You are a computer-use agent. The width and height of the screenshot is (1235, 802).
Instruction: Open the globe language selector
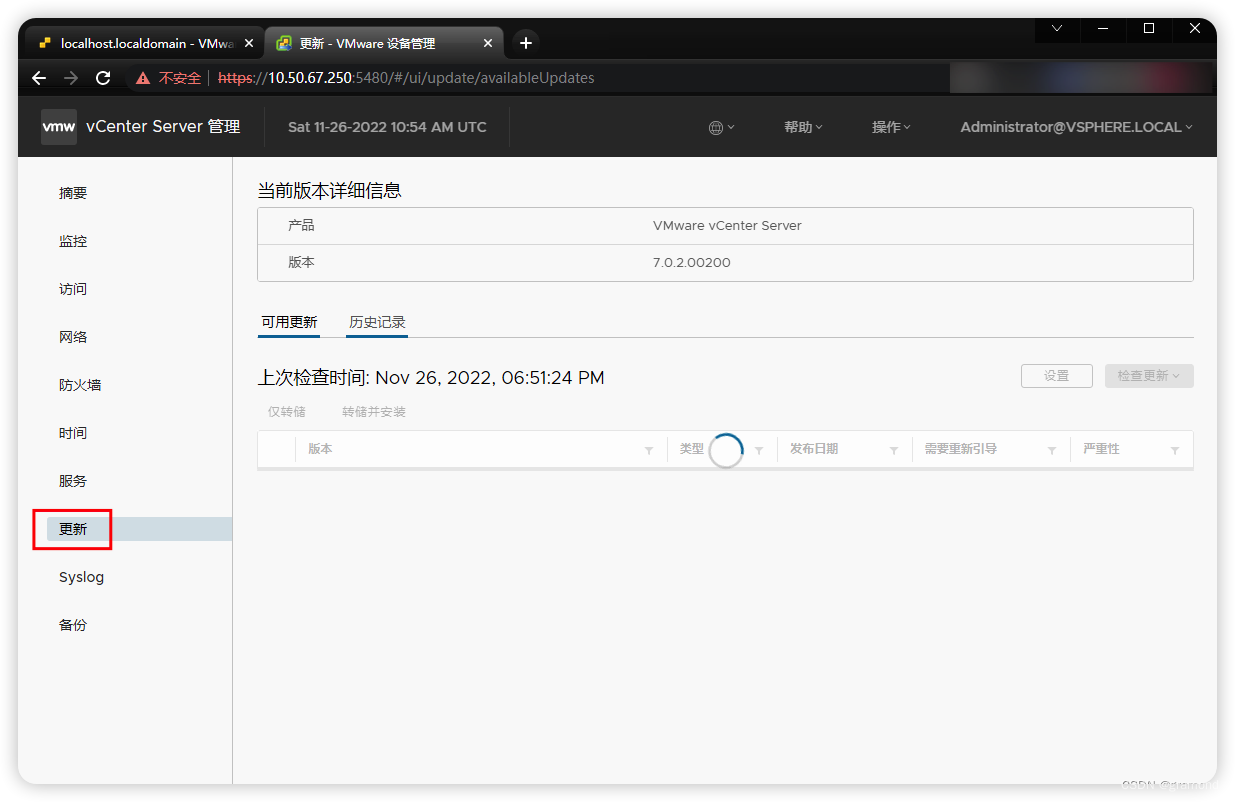tap(721, 127)
